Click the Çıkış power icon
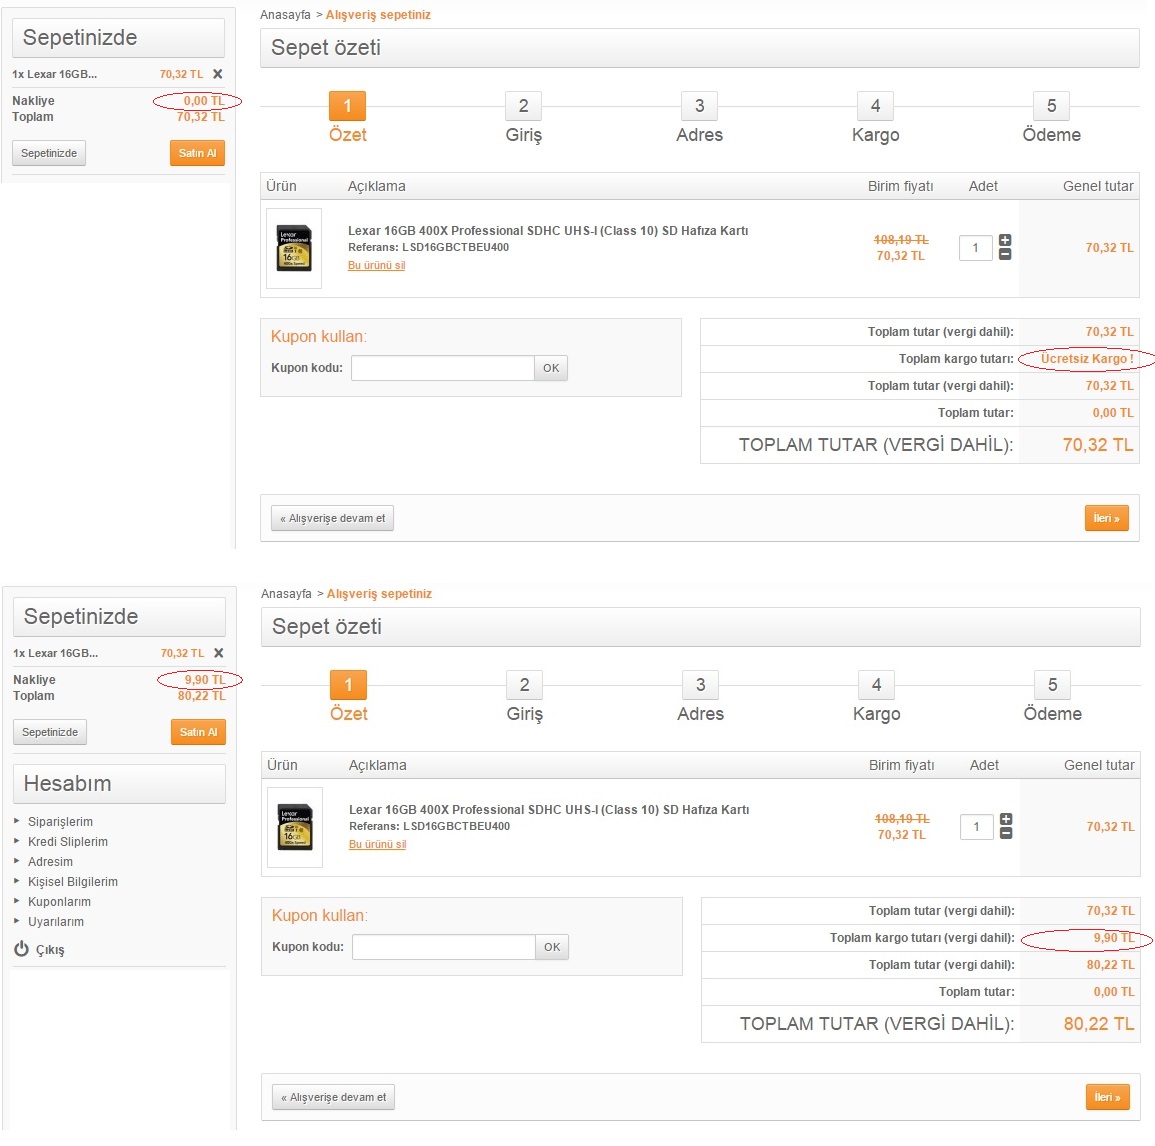1155x1146 pixels. click(21, 949)
